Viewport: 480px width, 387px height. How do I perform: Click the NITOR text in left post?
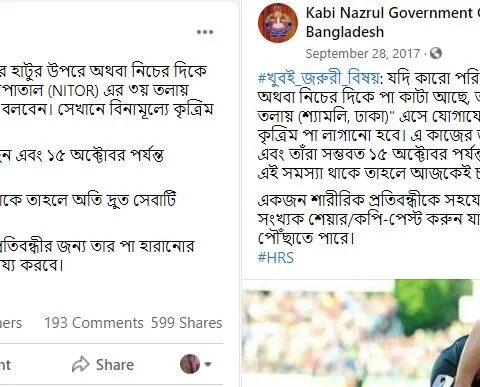pos(68,91)
